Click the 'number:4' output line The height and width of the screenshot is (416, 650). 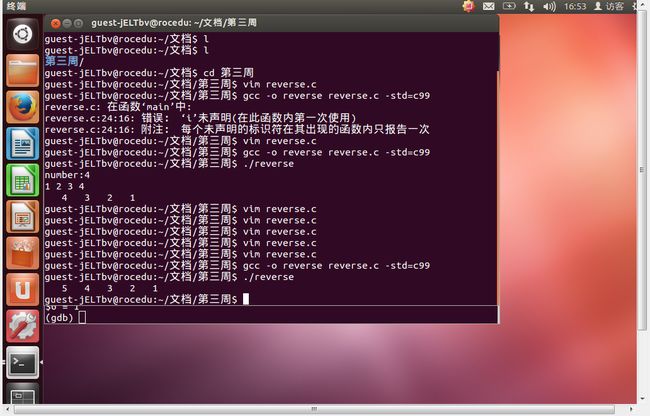click(67, 175)
